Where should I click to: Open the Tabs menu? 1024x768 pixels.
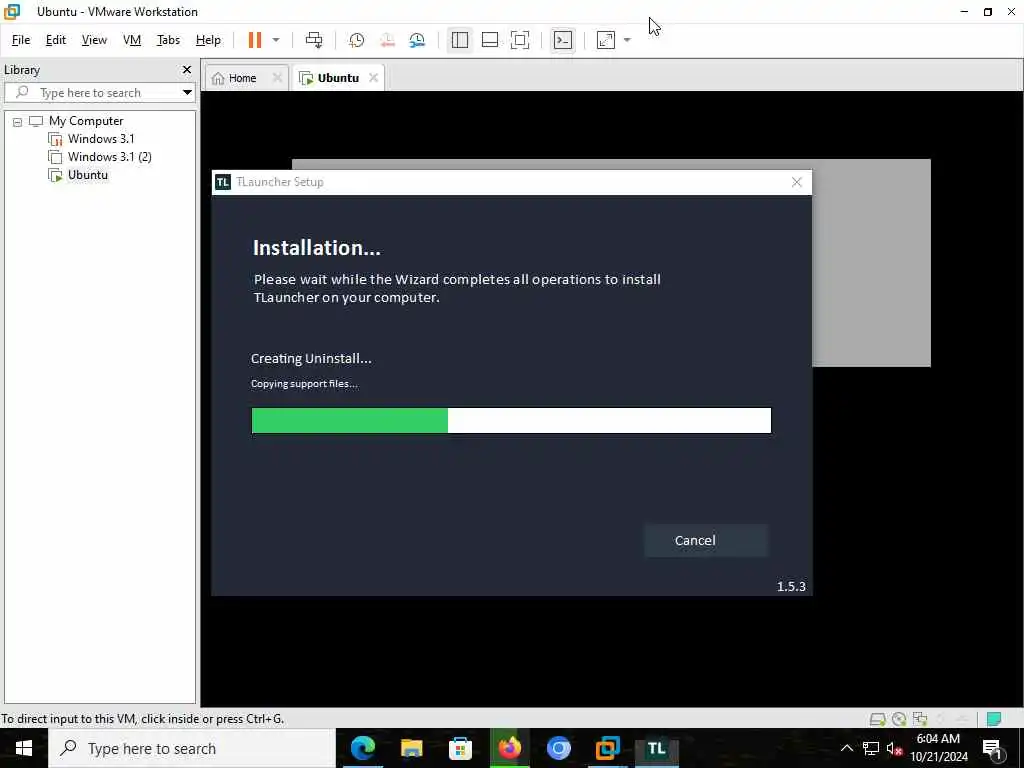(168, 40)
